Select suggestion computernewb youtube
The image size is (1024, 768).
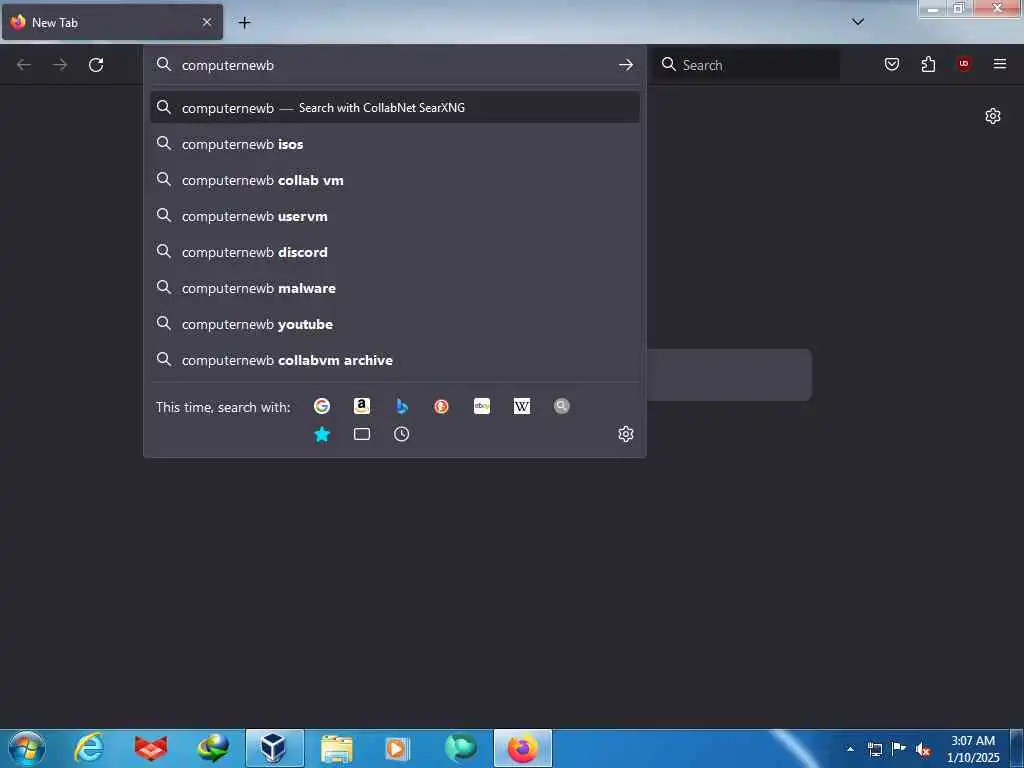tap(394, 324)
